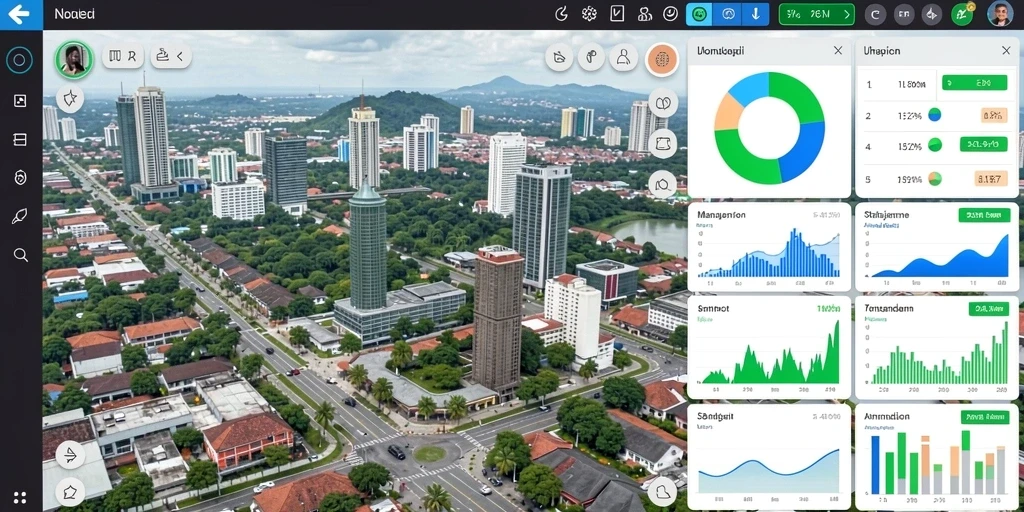Open the blue line chart card at bottom
The image size is (1024, 512).
pyautogui.click(x=769, y=456)
